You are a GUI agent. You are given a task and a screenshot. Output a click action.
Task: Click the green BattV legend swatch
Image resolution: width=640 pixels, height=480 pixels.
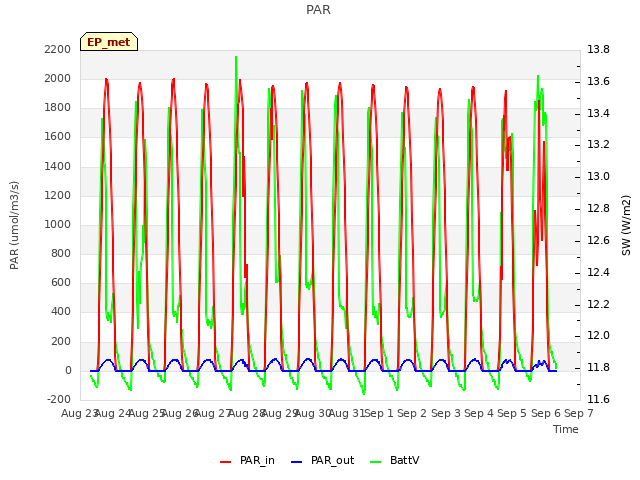[375, 462]
